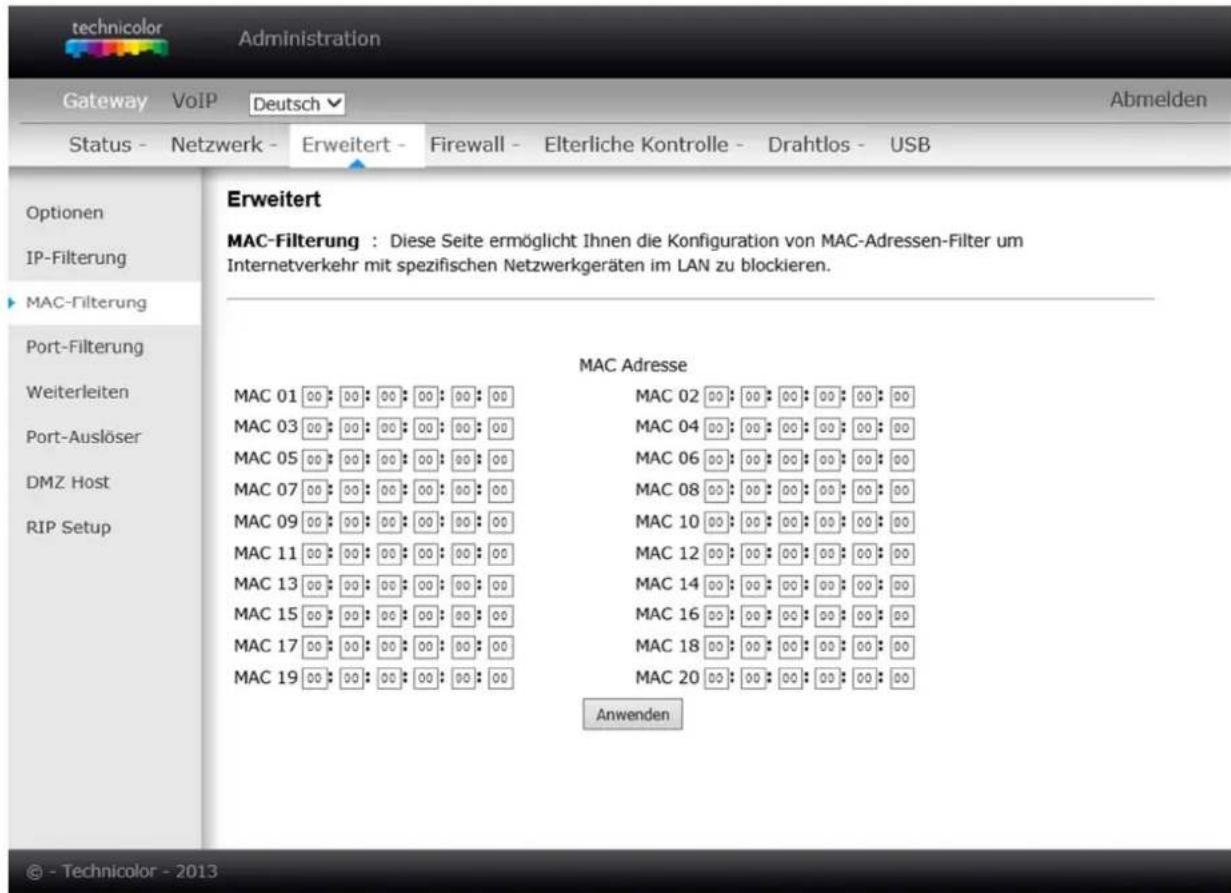Click the Abmelden logout link
Screen dimensions: 1231x893
point(1158,101)
